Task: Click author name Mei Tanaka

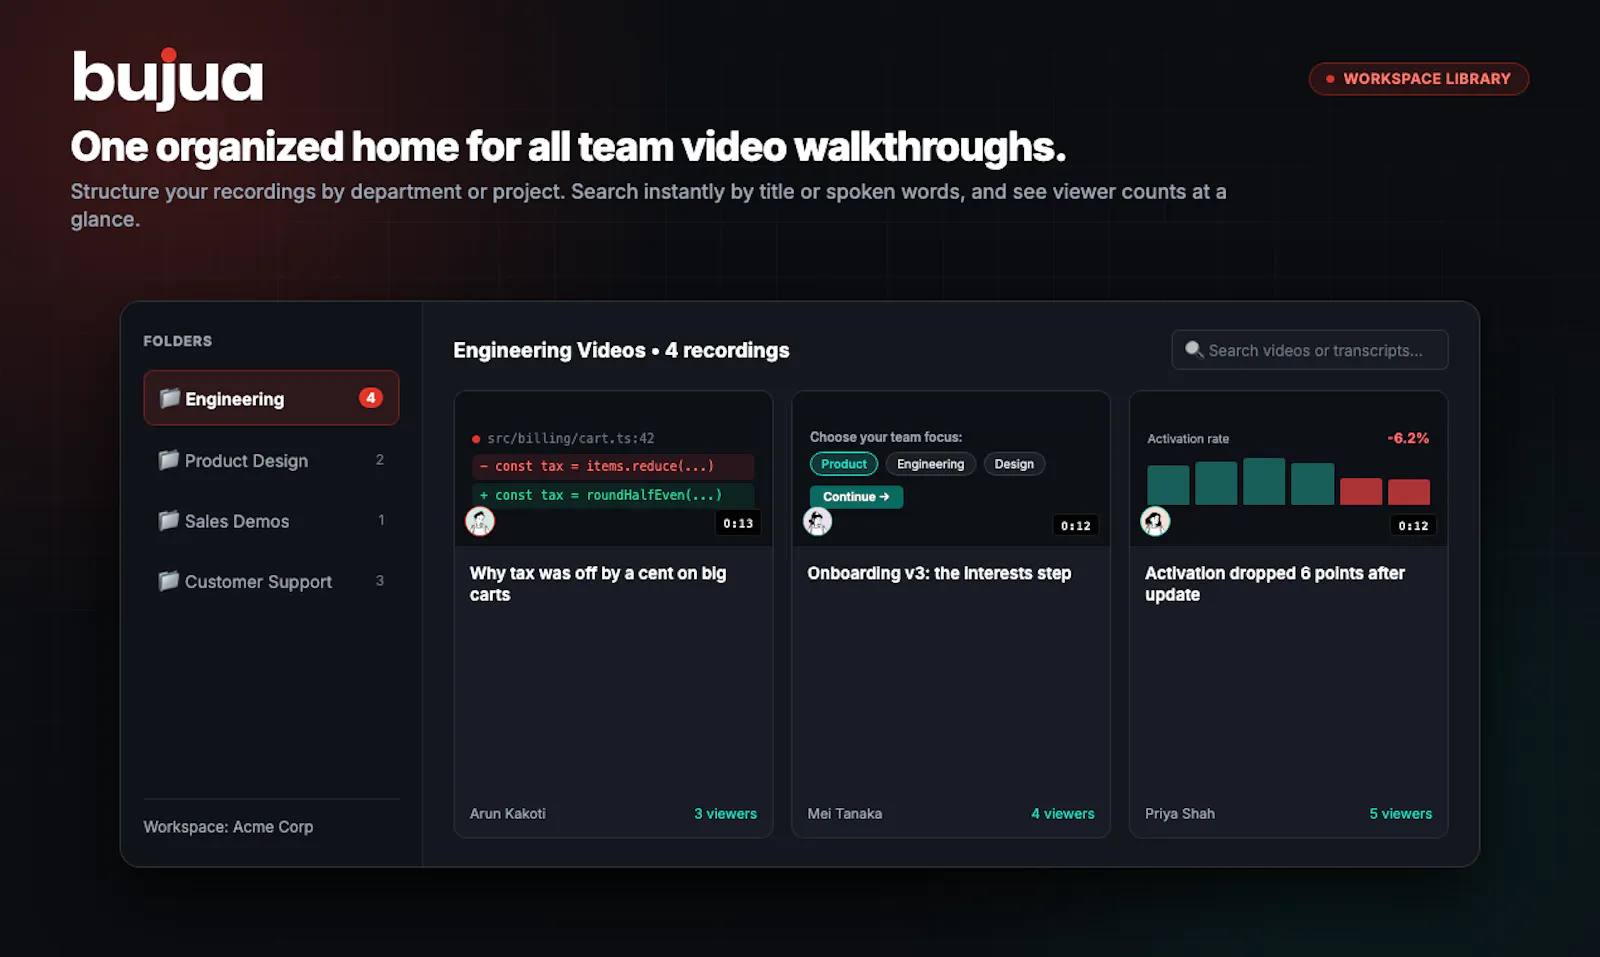Action: click(845, 813)
